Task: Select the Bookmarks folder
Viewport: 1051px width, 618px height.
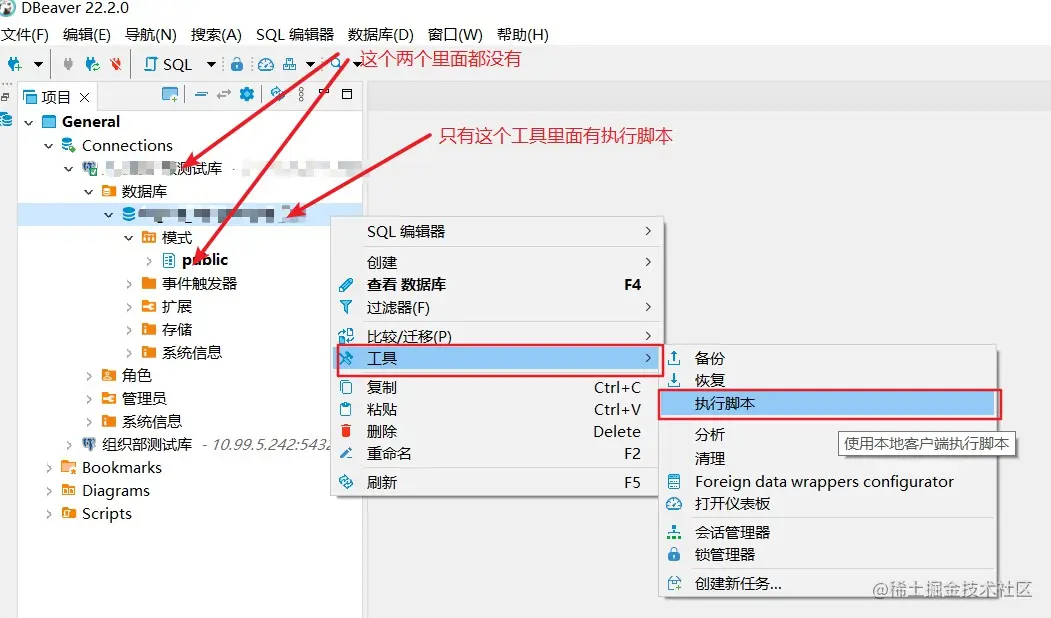Action: 121,467
